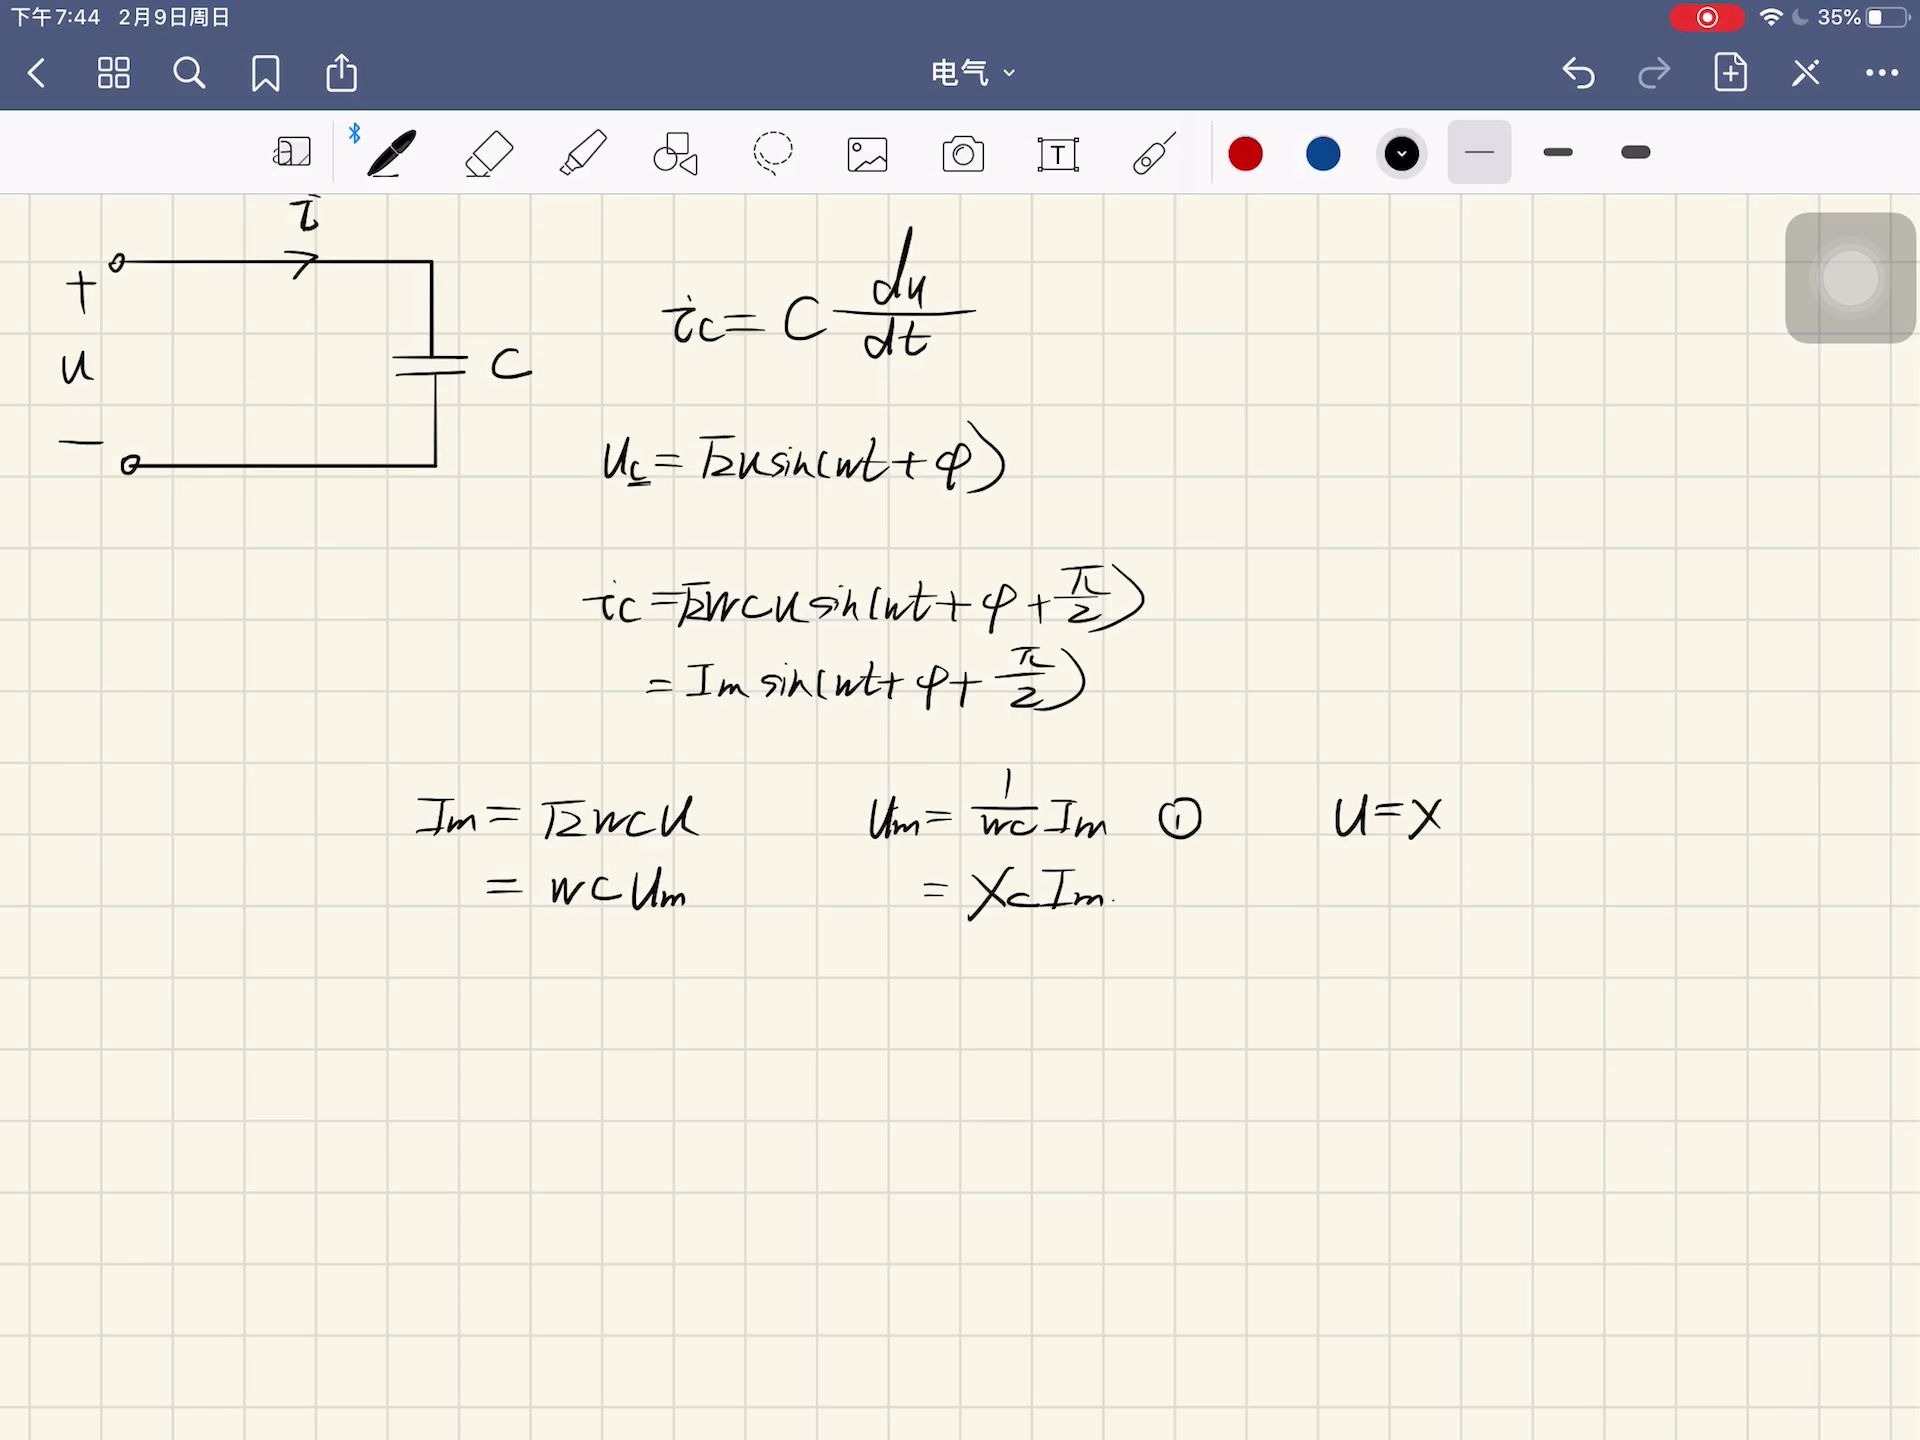Open the selected black color swatch
The image size is (1920, 1440).
(x=1401, y=154)
